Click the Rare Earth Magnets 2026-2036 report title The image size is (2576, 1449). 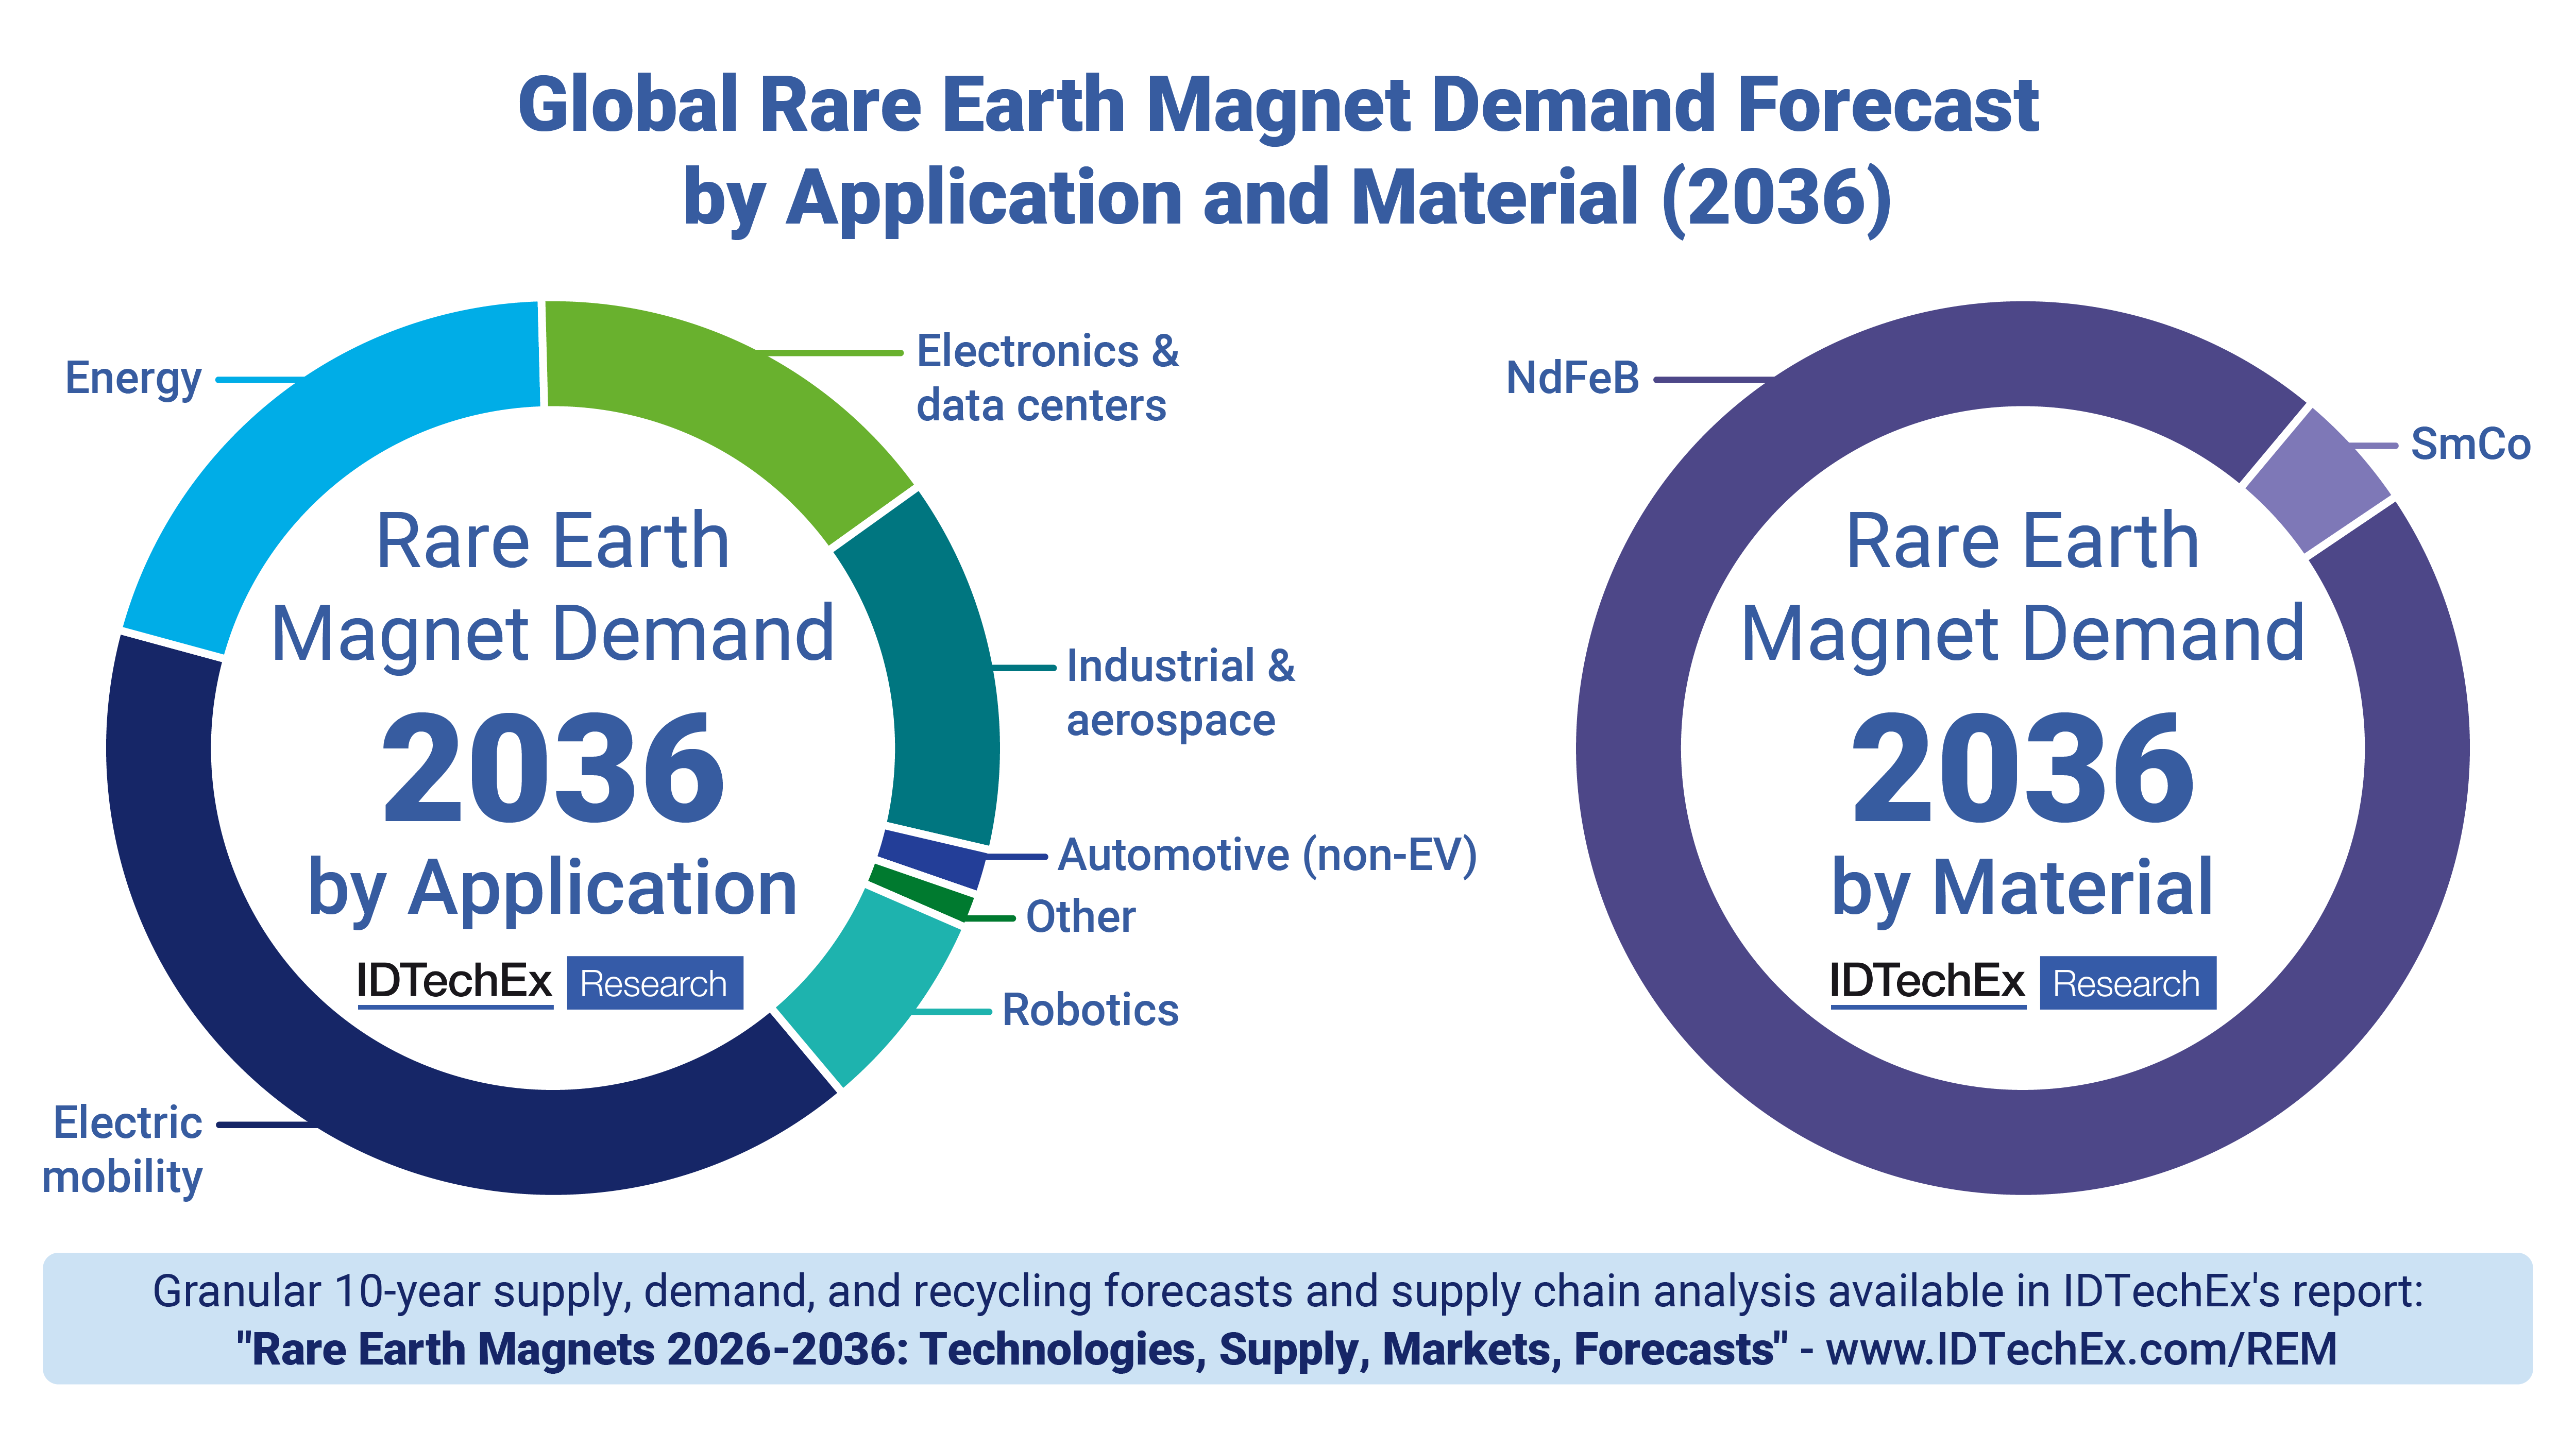point(1010,1349)
